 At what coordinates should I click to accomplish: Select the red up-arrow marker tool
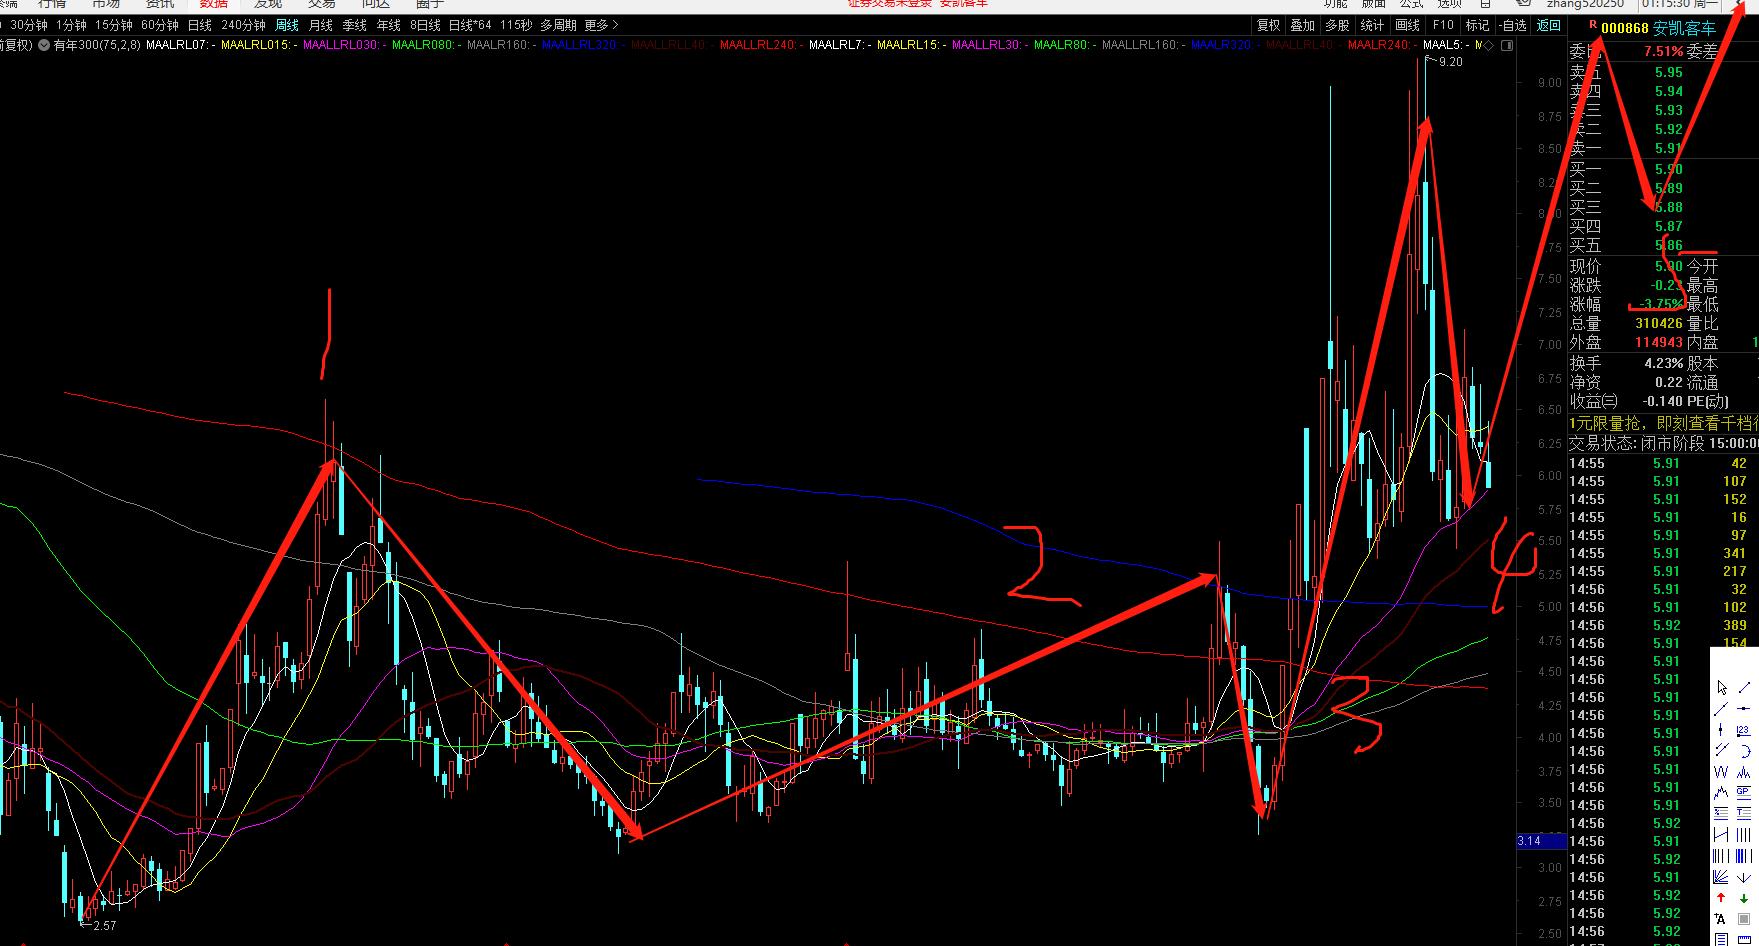1720,895
